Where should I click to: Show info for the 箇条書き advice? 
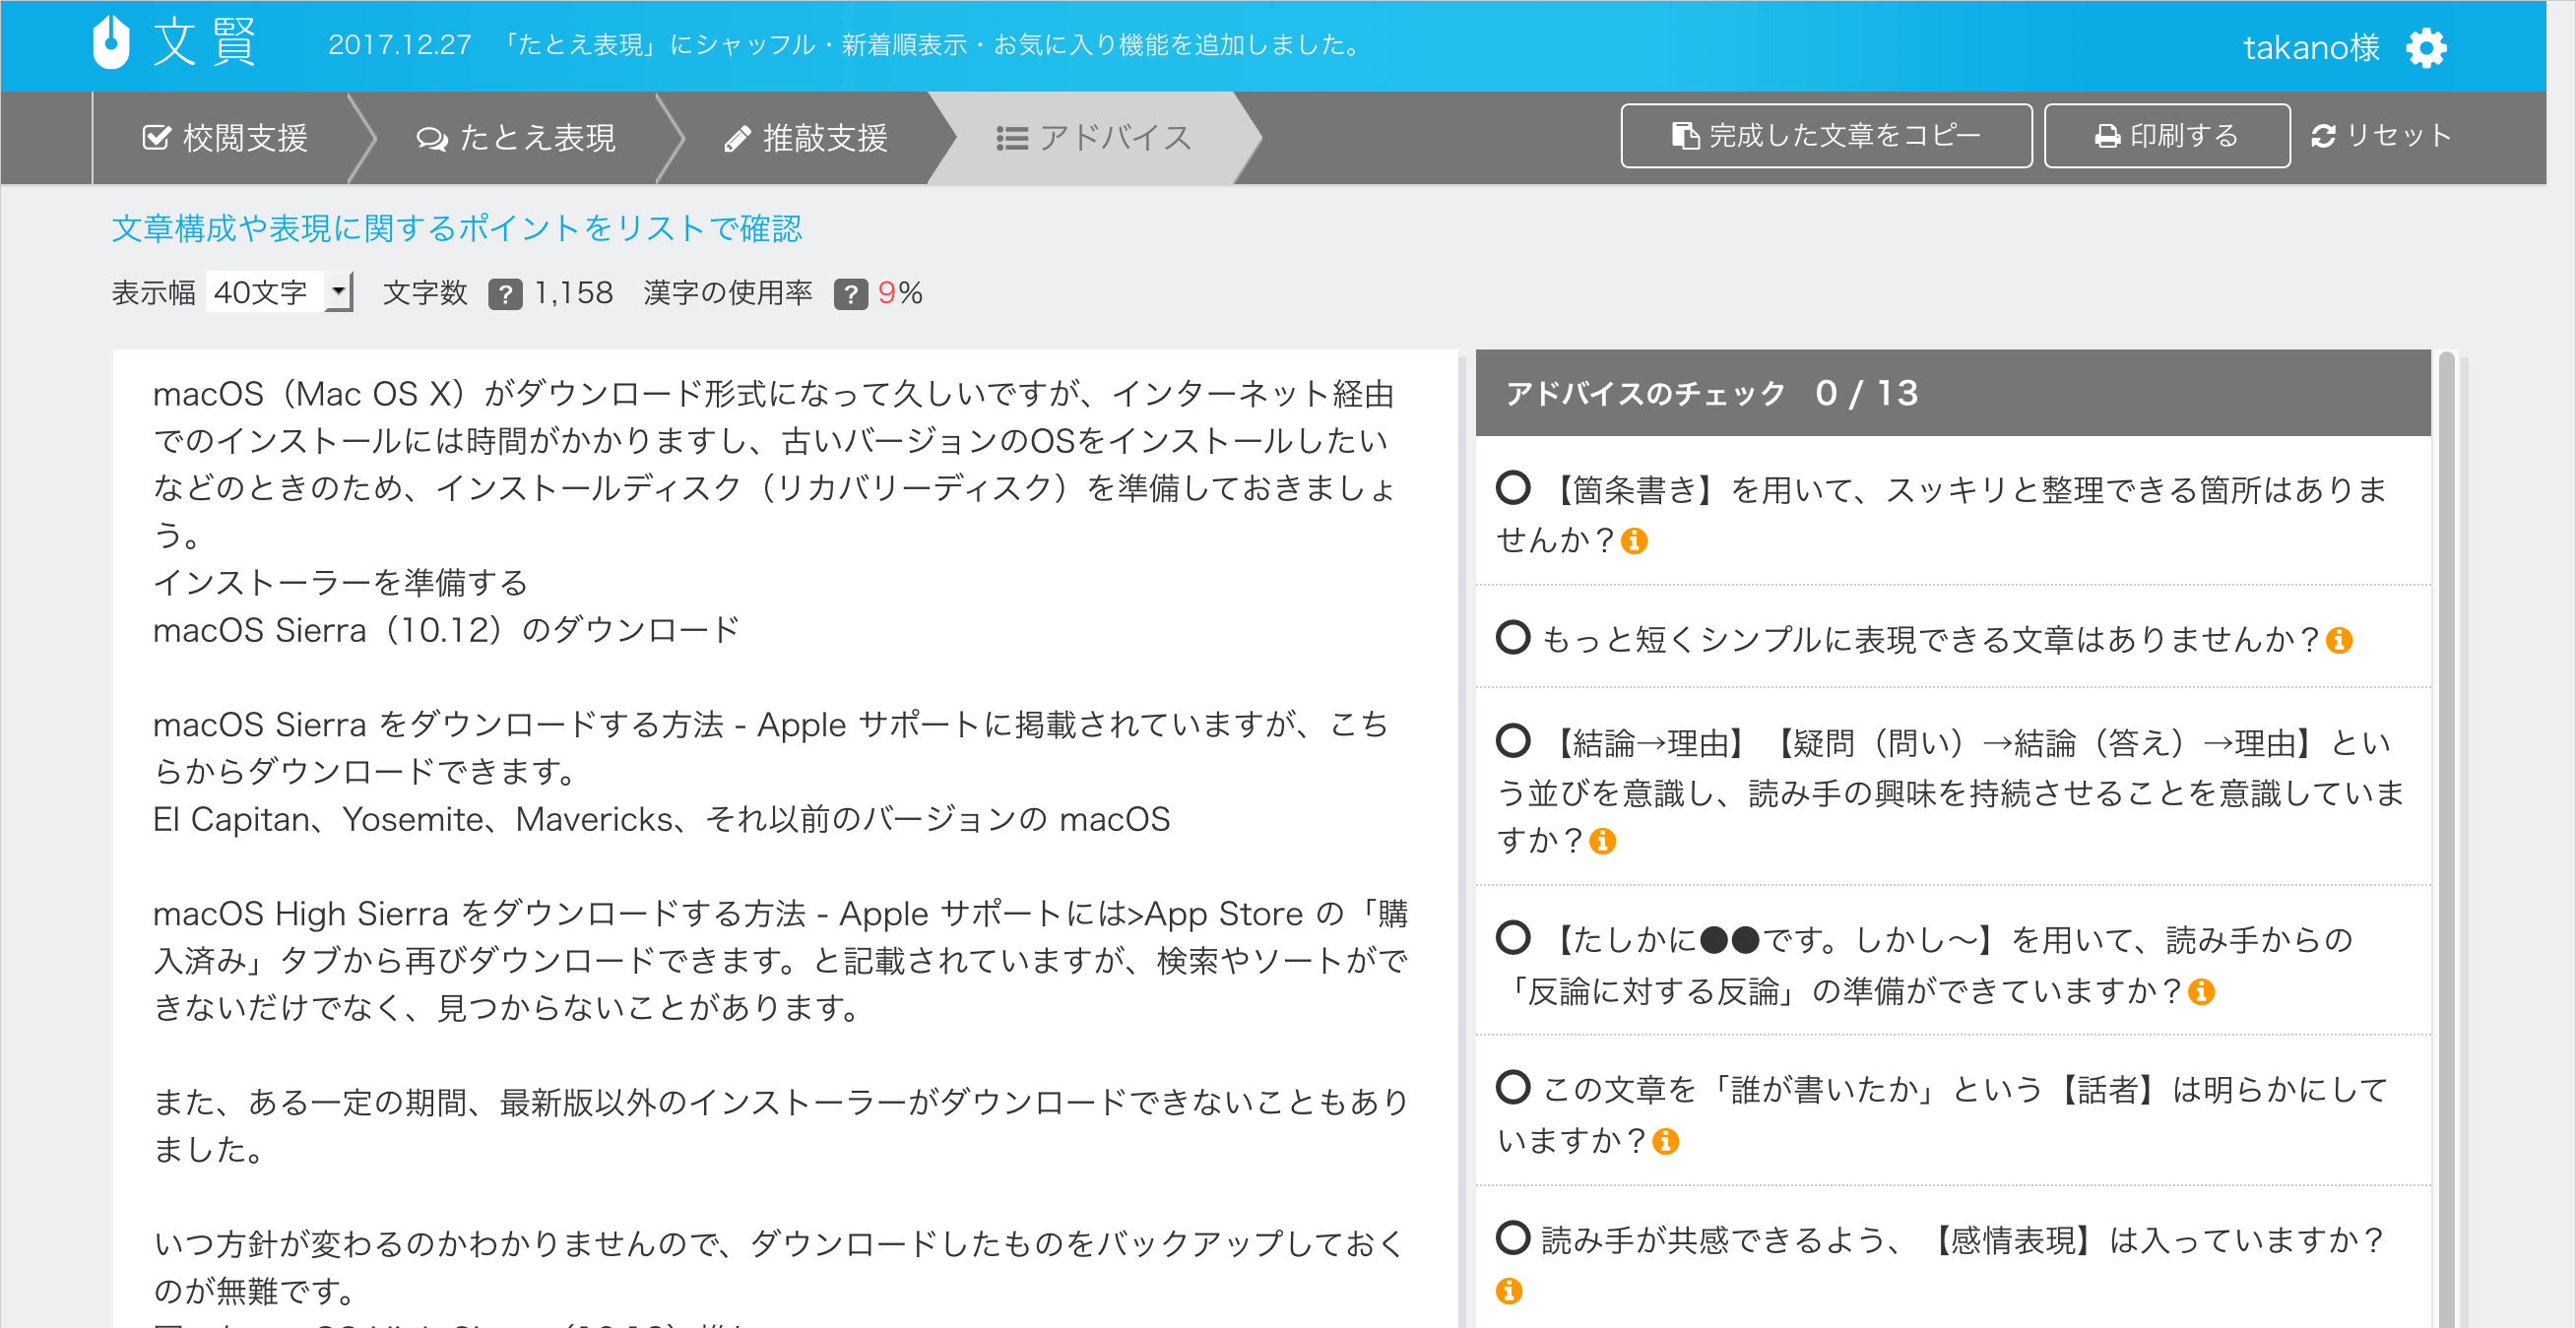(x=1634, y=541)
